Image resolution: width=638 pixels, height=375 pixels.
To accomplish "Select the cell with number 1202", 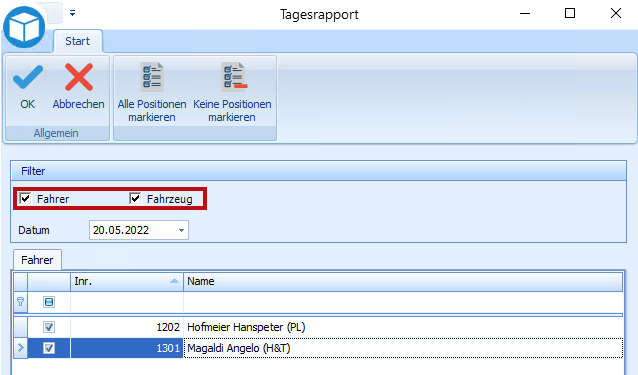I will [x=127, y=327].
